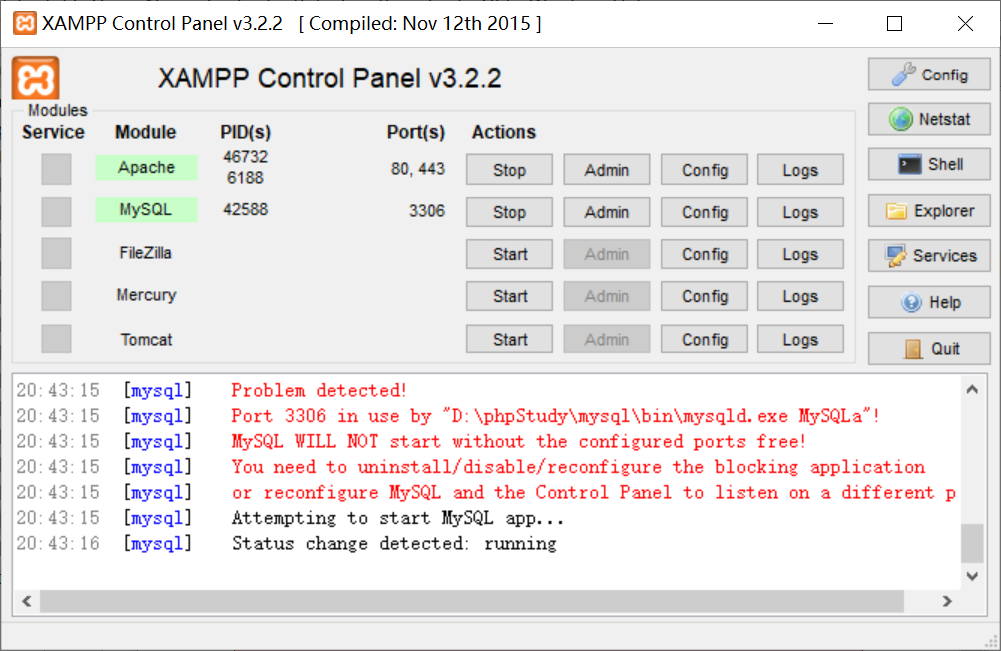
Task: Click the "You need to uninstall" log line
Action: [x=578, y=467]
